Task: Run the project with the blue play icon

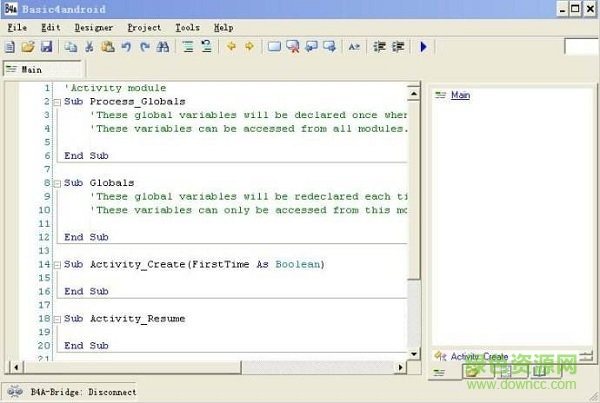Action: (x=424, y=47)
